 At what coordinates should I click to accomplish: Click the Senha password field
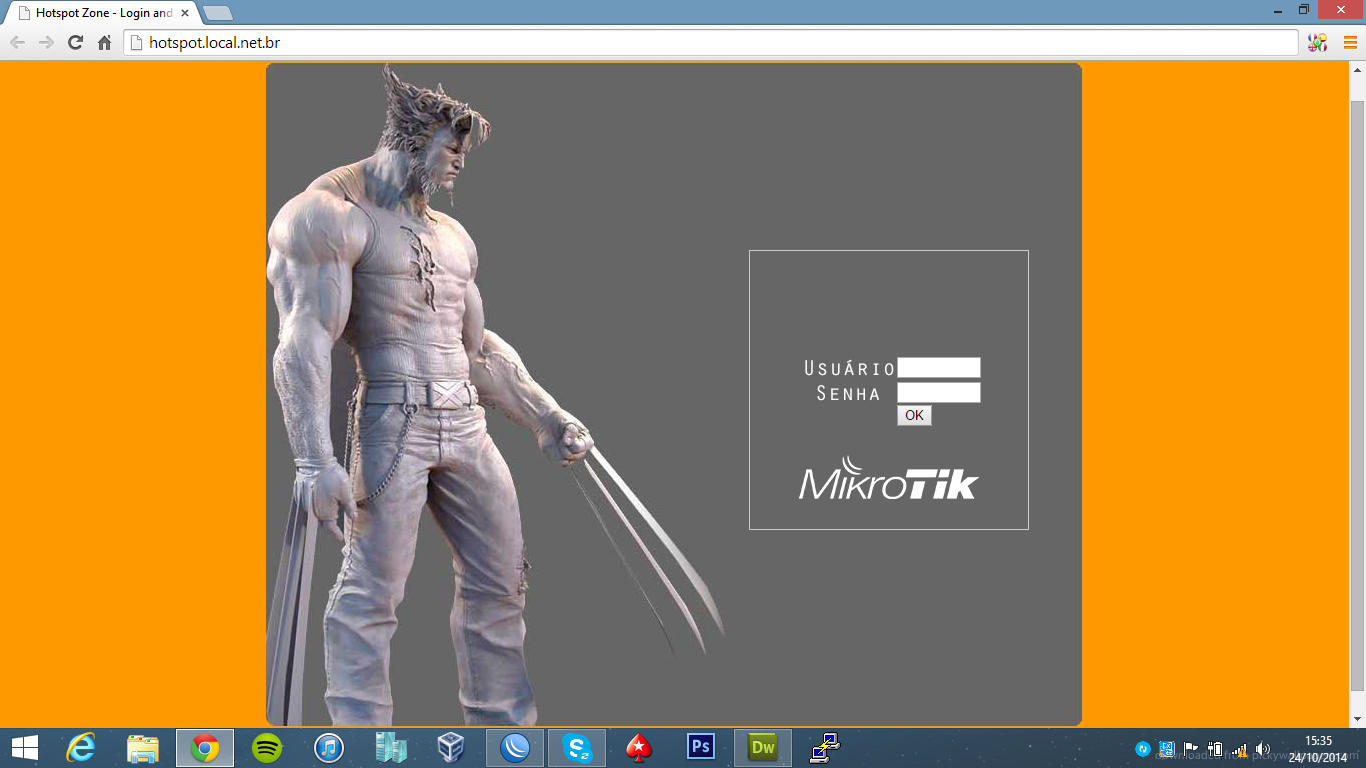click(939, 393)
